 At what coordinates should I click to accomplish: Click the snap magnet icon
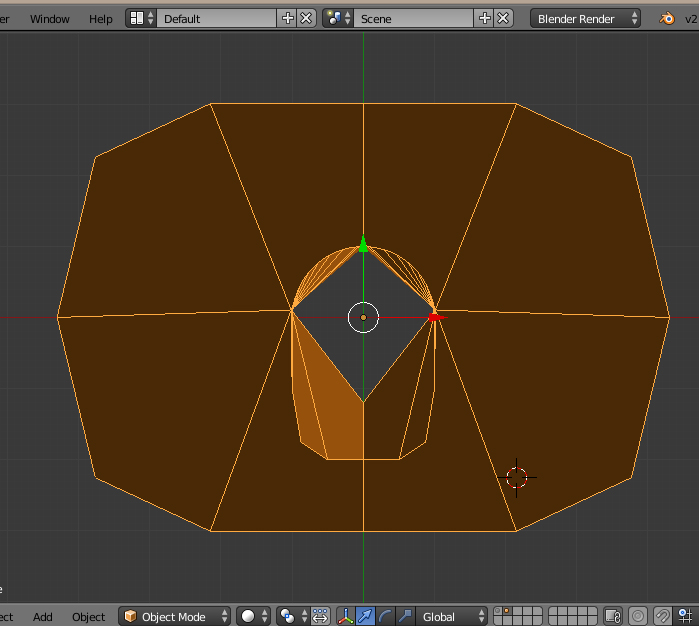click(663, 616)
